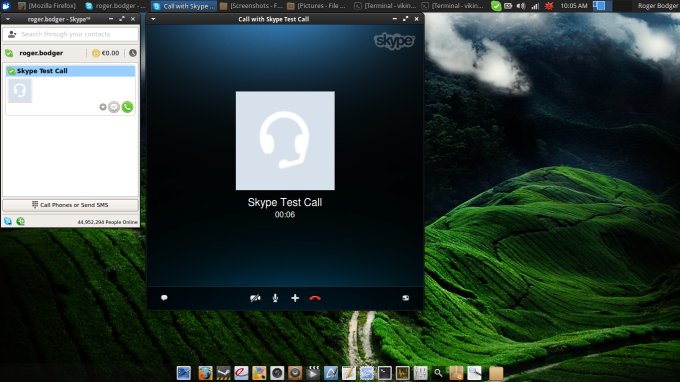The width and height of the screenshot is (680, 382).
Task: Click Skype icon in contacts window footer
Action: coord(8,221)
